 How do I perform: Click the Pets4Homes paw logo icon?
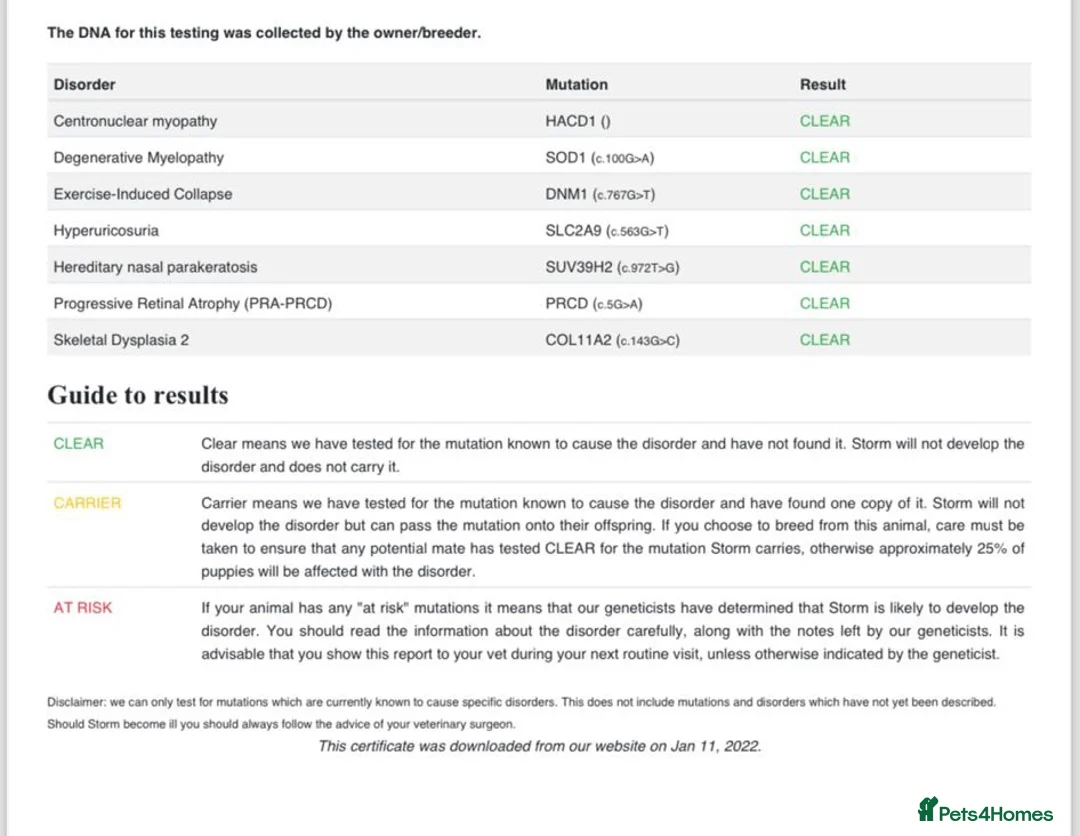(927, 809)
